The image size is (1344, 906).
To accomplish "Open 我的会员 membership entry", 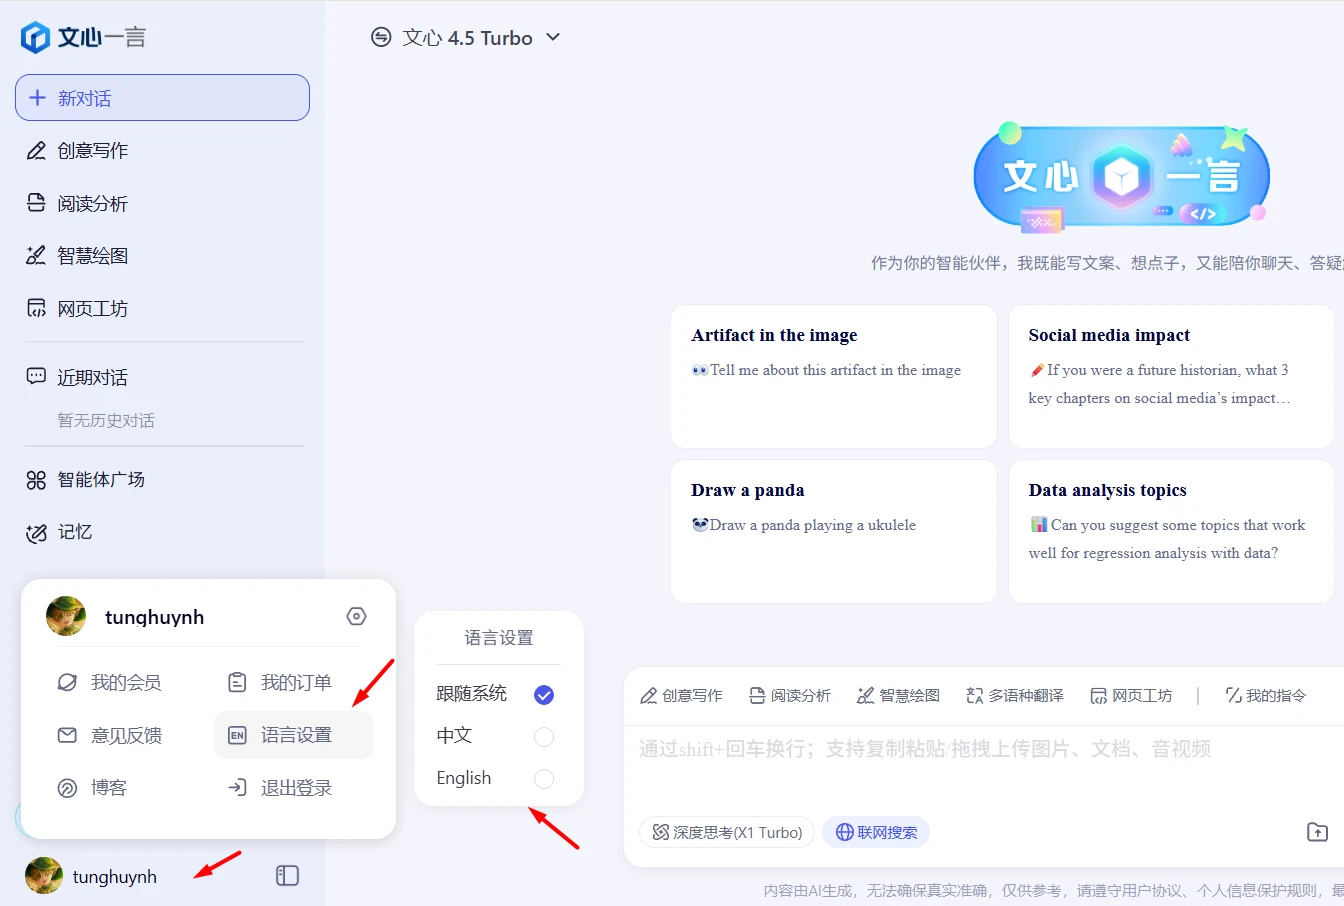I will click(x=109, y=683).
